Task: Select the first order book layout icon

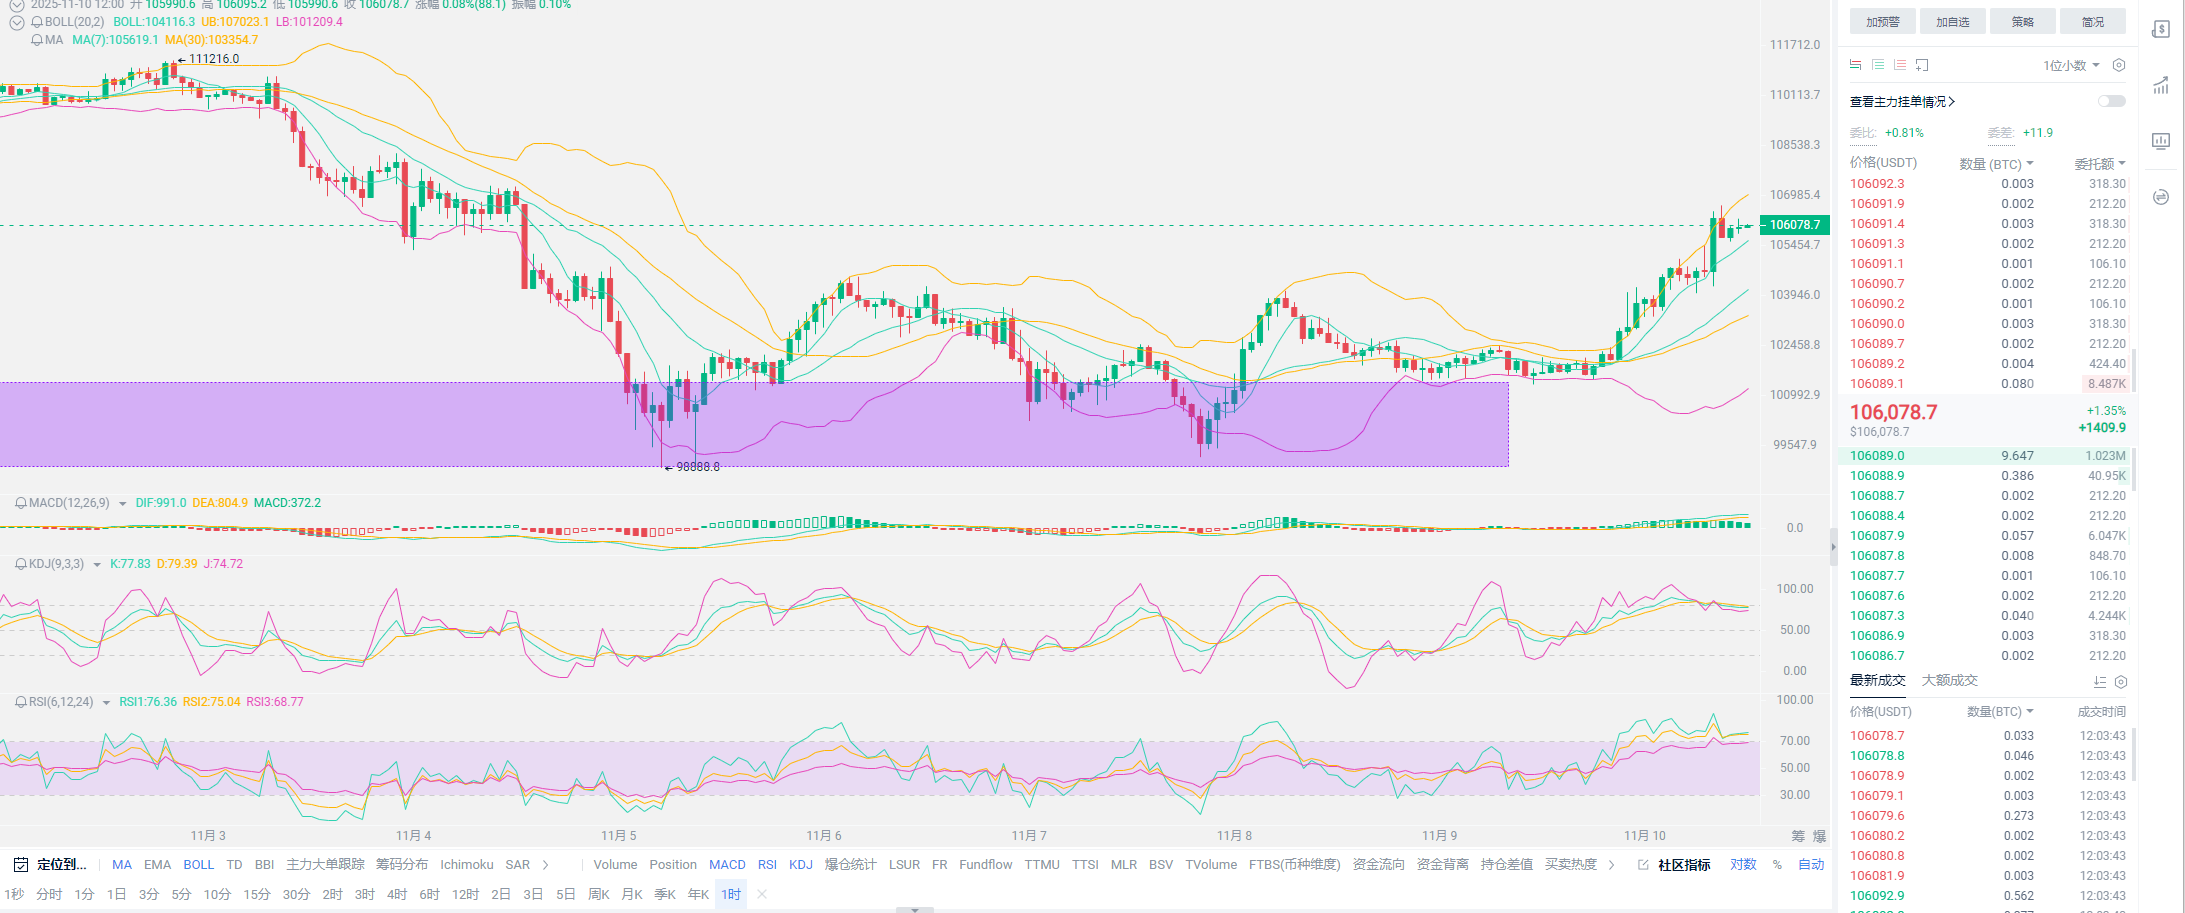Action: click(1855, 65)
